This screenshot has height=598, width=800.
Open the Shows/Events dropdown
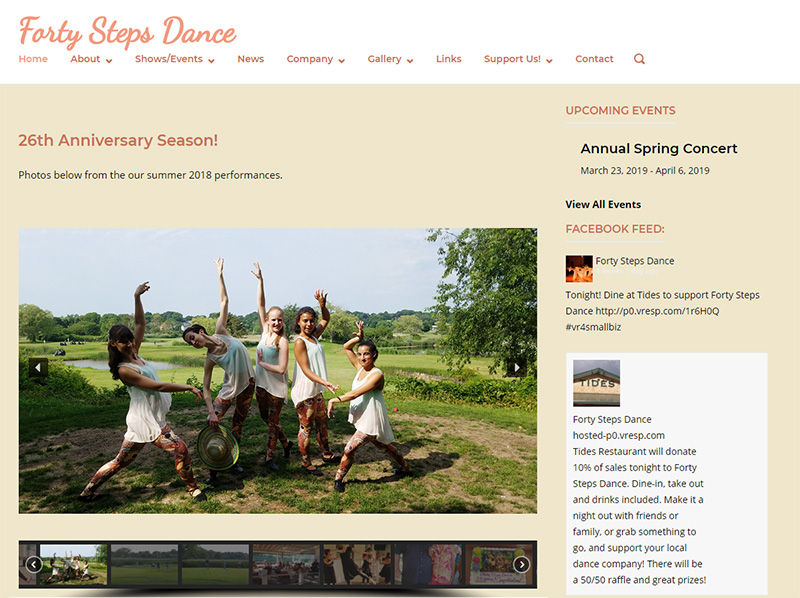point(170,59)
